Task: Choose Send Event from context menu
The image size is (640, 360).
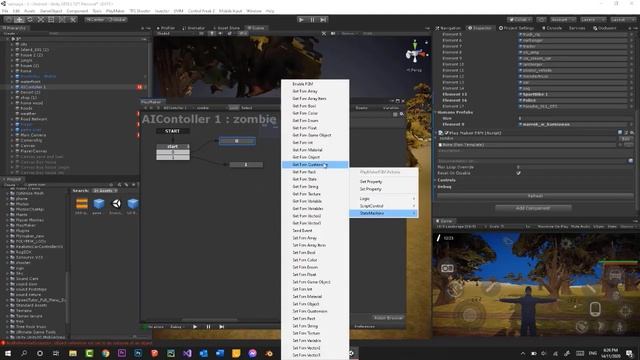Action: pos(315,231)
